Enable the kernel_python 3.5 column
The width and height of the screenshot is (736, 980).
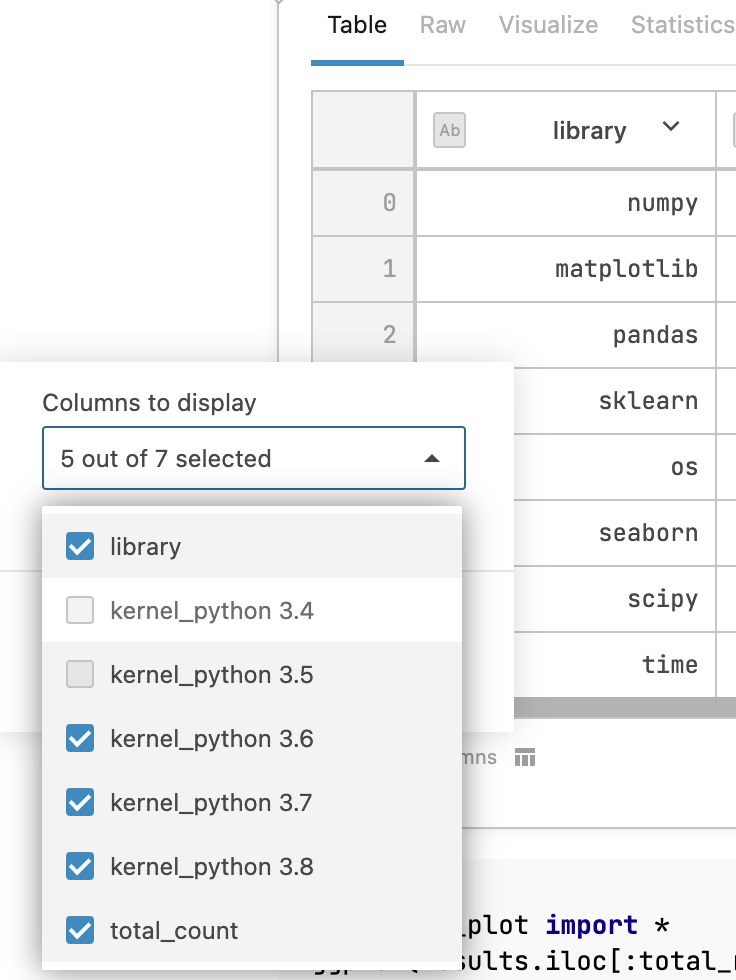pos(79,674)
